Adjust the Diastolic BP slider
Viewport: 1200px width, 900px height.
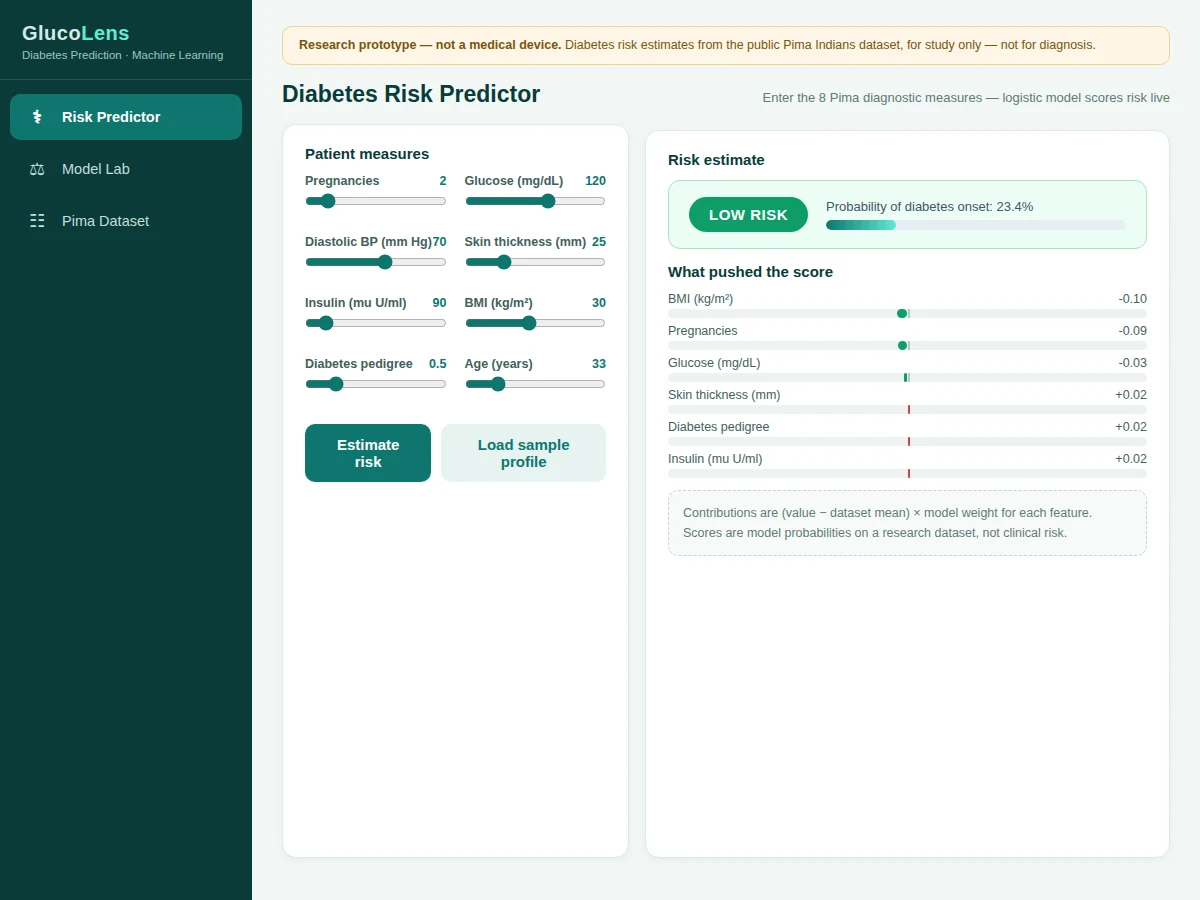pyautogui.click(x=376, y=262)
